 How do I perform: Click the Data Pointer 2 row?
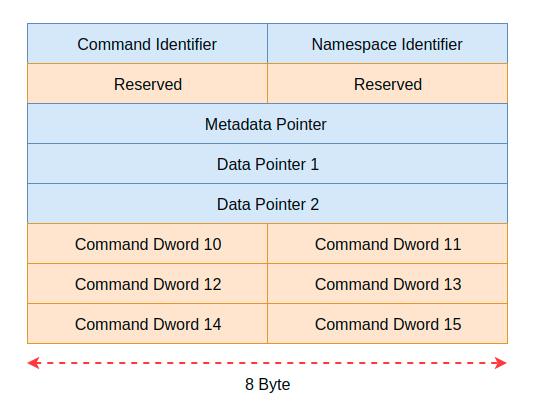coord(268,203)
